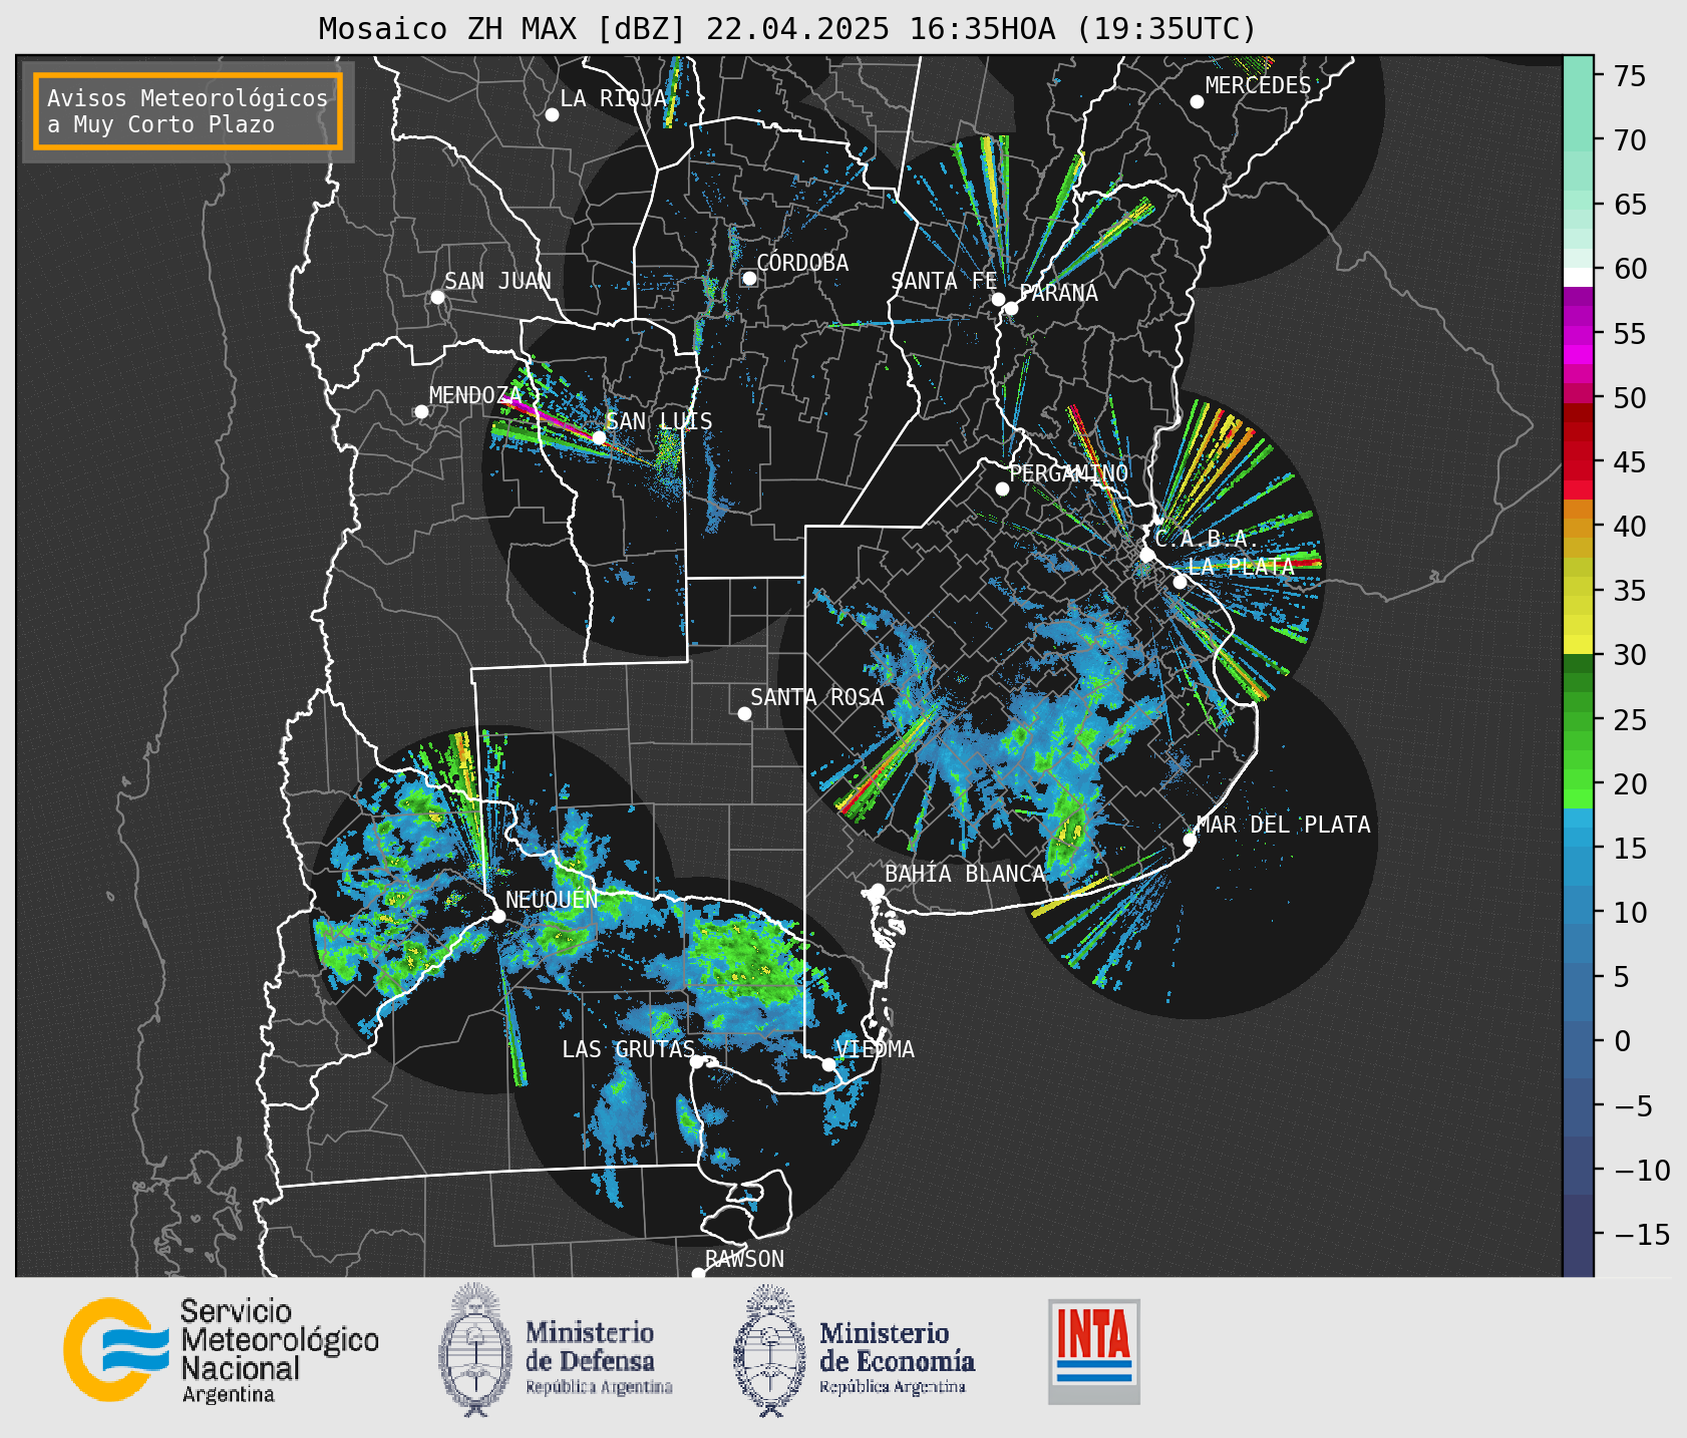The image size is (1687, 1438).
Task: Select the LAS GRUTAS city marker
Action: point(697,1062)
